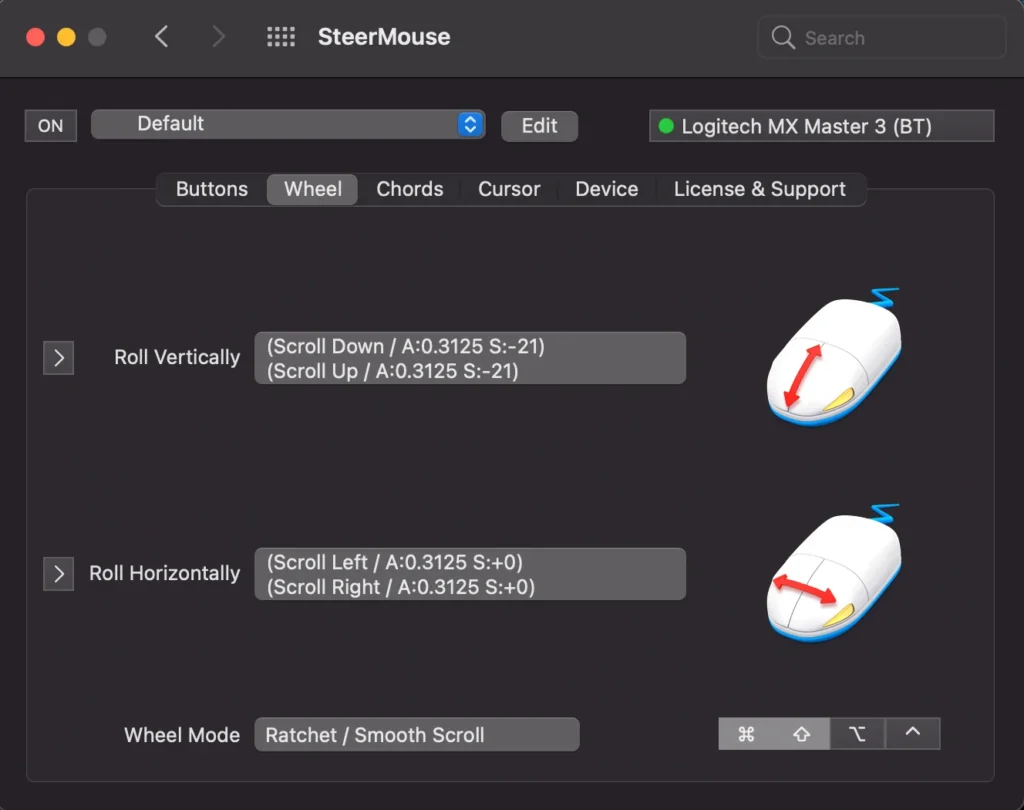Open the Wheel Mode selector

click(416, 735)
